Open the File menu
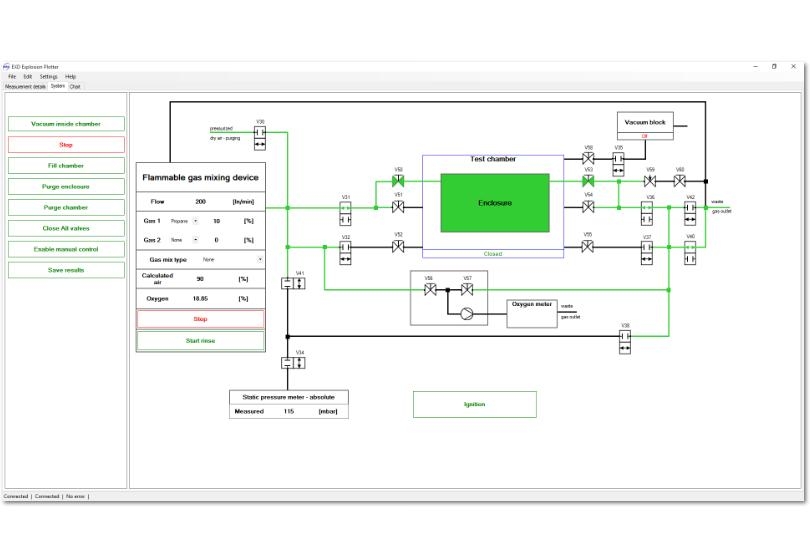This screenshot has height=560, width=810. coord(12,76)
